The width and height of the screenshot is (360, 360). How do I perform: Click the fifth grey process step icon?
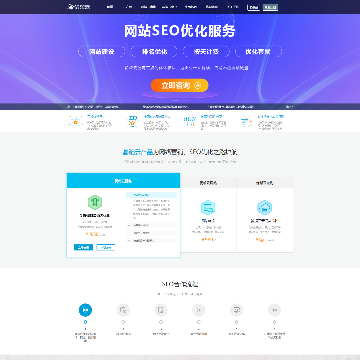pos(236,310)
